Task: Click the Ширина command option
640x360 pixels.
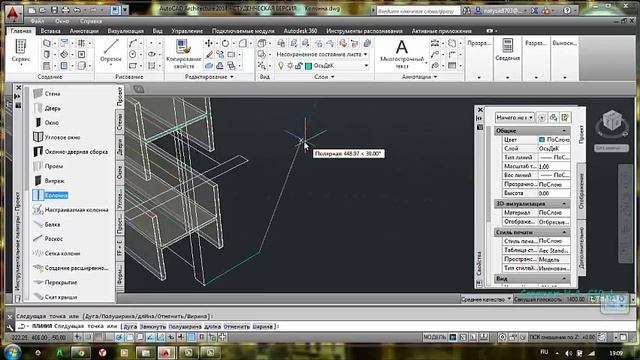Action: (263, 327)
